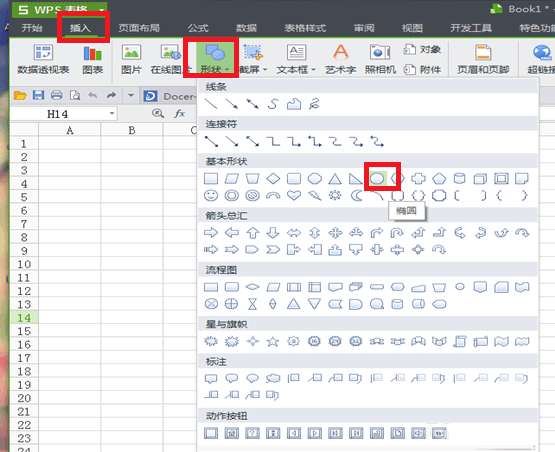Viewport: 555px width, 452px height.
Task: Save the workbook with the disk icon
Action: 38,95
